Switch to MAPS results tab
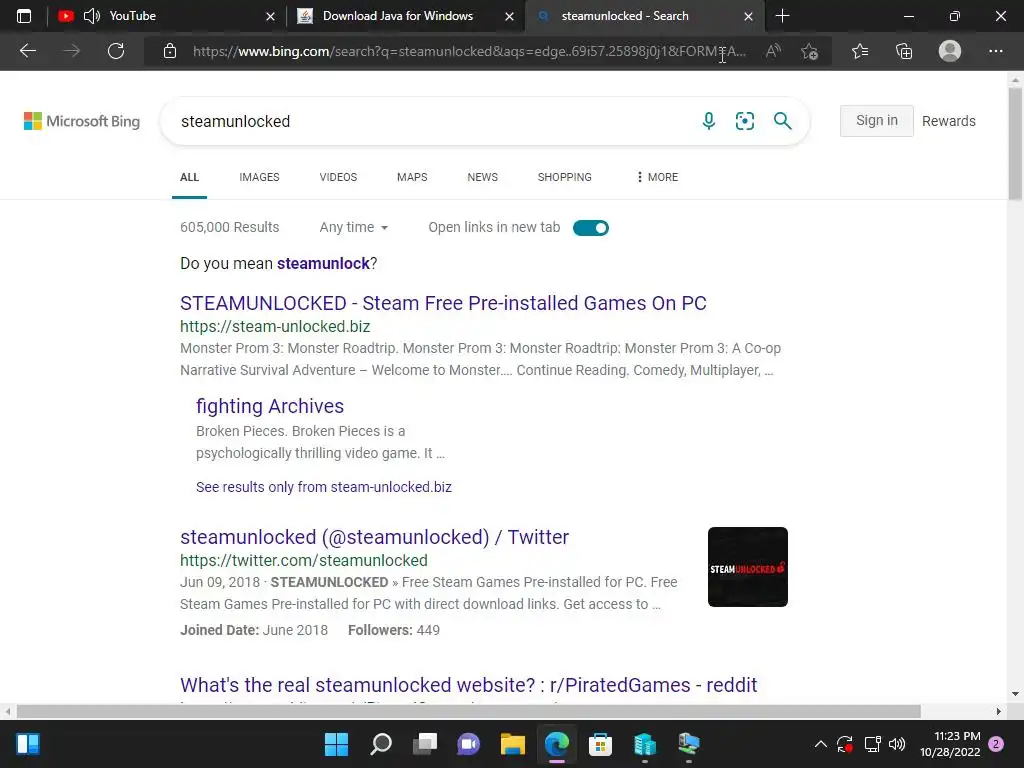Viewport: 1024px width, 768px height. pyautogui.click(x=412, y=177)
